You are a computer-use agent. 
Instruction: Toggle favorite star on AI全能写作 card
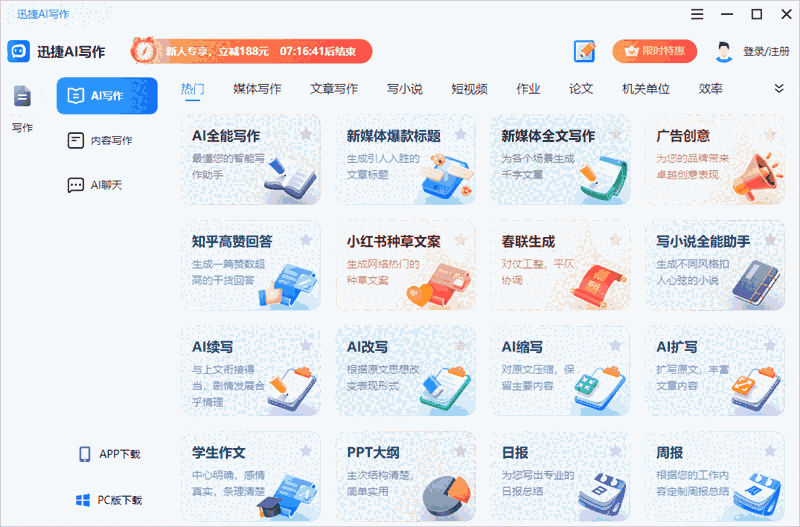coord(306,134)
